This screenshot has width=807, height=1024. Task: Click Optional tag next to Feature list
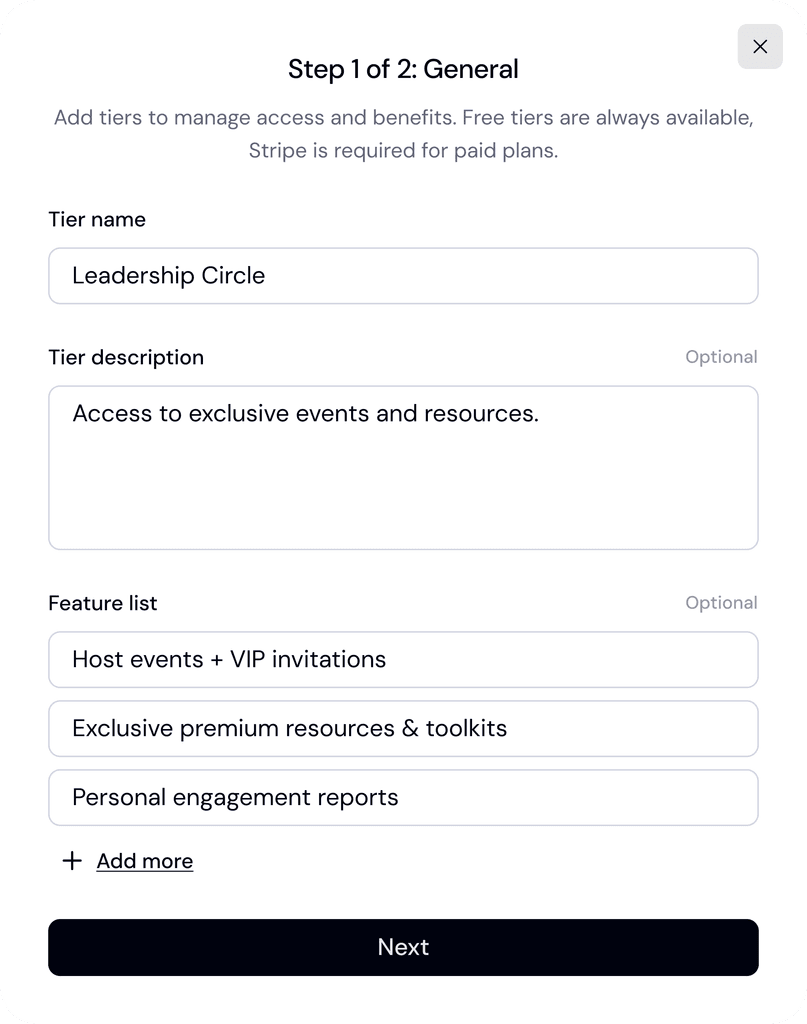tap(721, 603)
